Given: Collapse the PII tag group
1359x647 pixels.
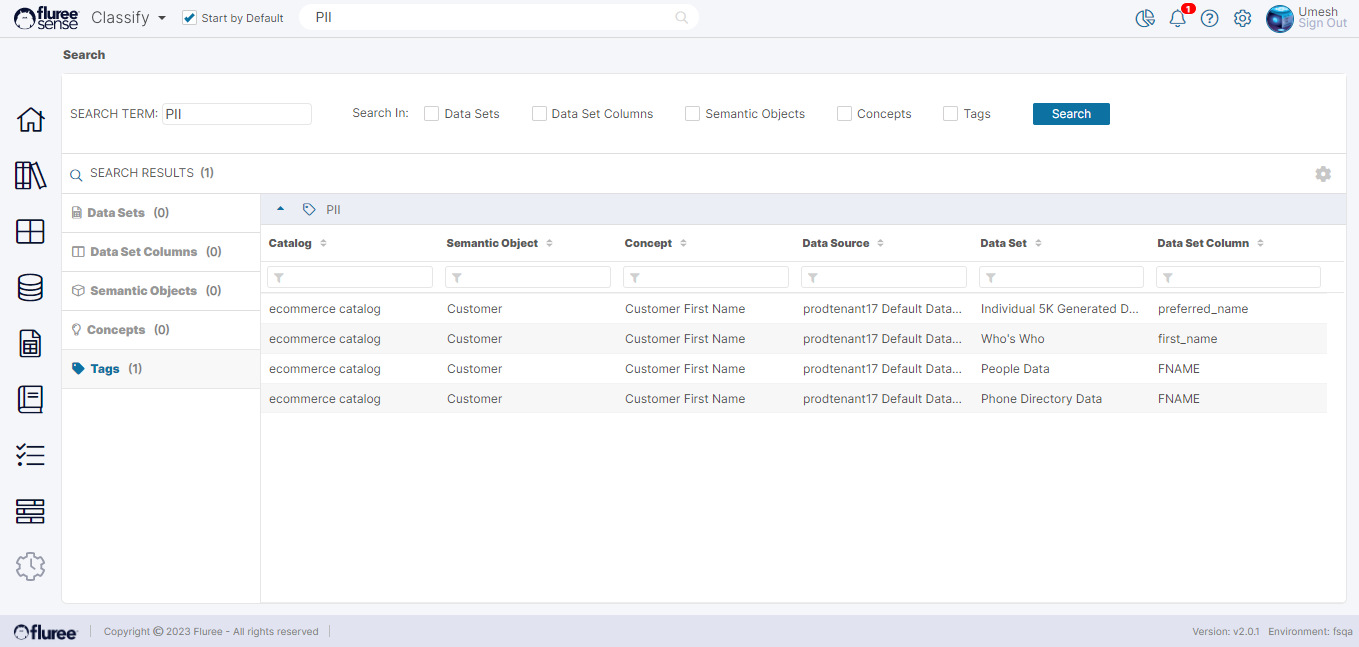Looking at the screenshot, I should click(x=280, y=210).
